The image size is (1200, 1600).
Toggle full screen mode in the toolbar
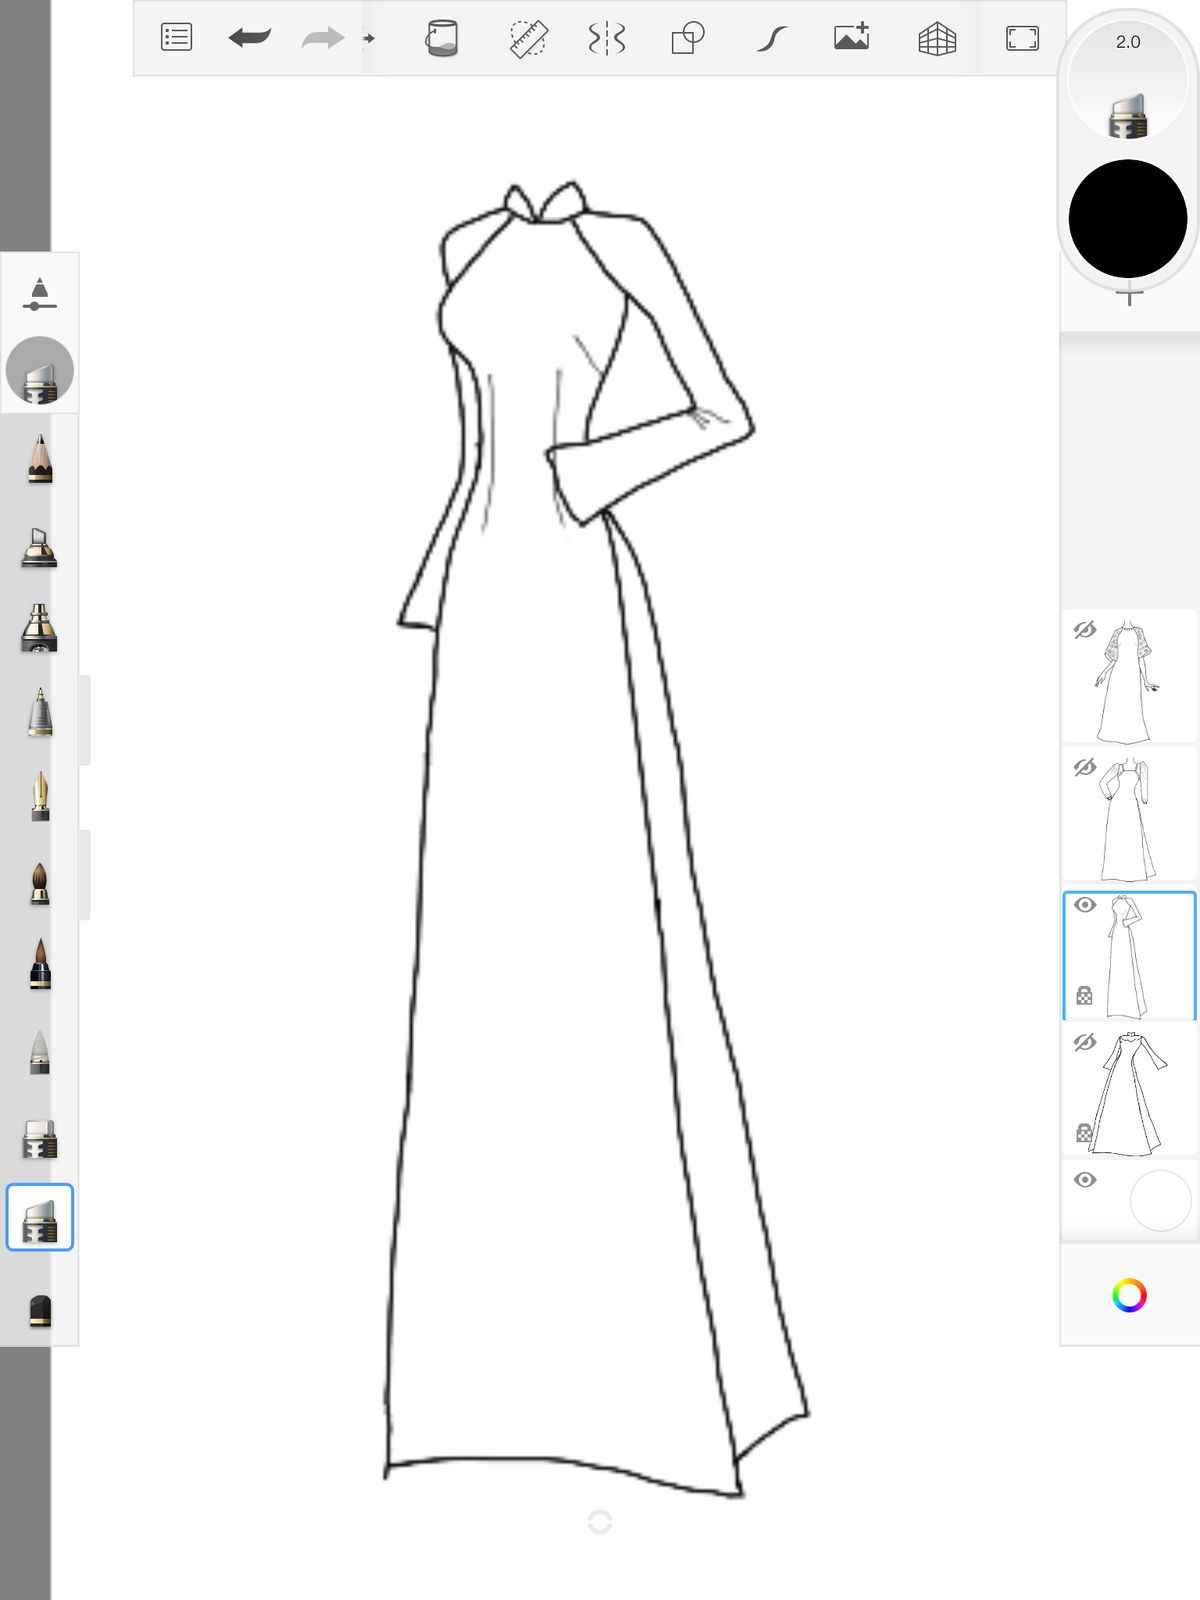coord(1022,38)
